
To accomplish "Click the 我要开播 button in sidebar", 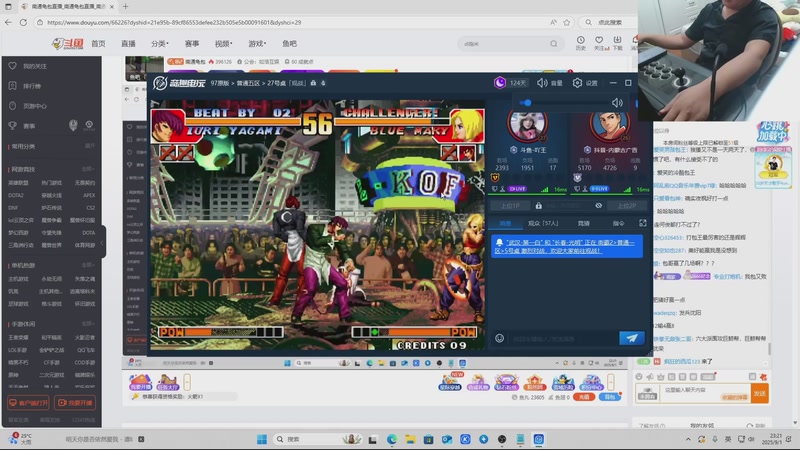I will 74,403.
